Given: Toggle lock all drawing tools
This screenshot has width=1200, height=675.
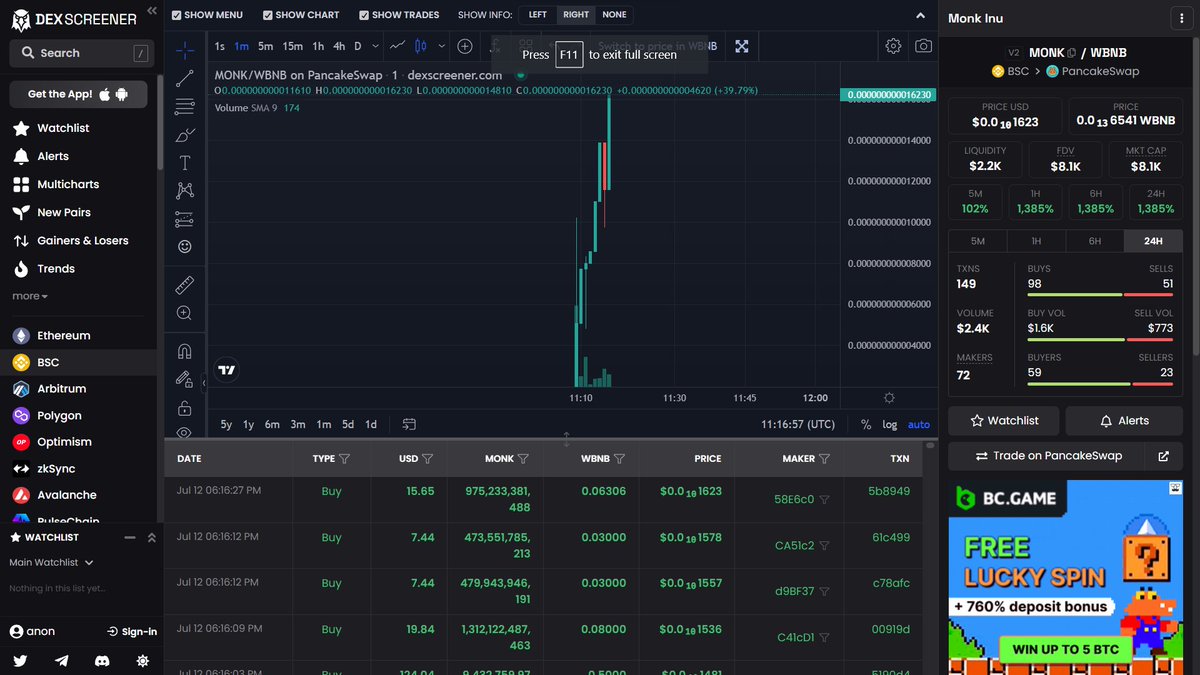Looking at the screenshot, I should [185, 408].
